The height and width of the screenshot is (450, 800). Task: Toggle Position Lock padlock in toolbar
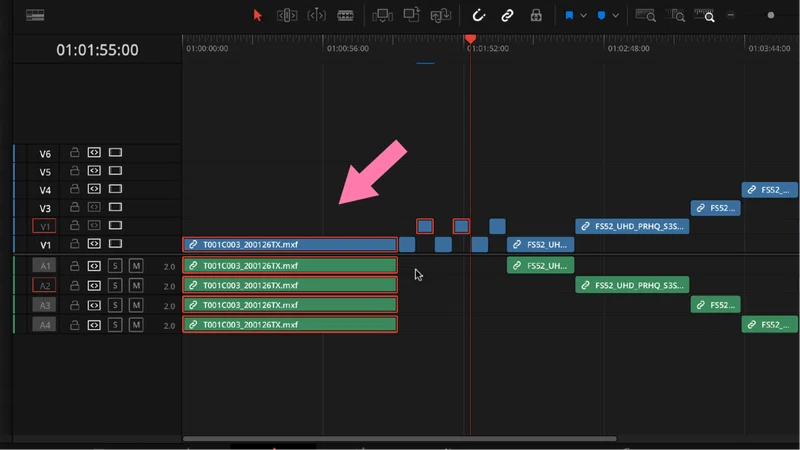click(536, 15)
